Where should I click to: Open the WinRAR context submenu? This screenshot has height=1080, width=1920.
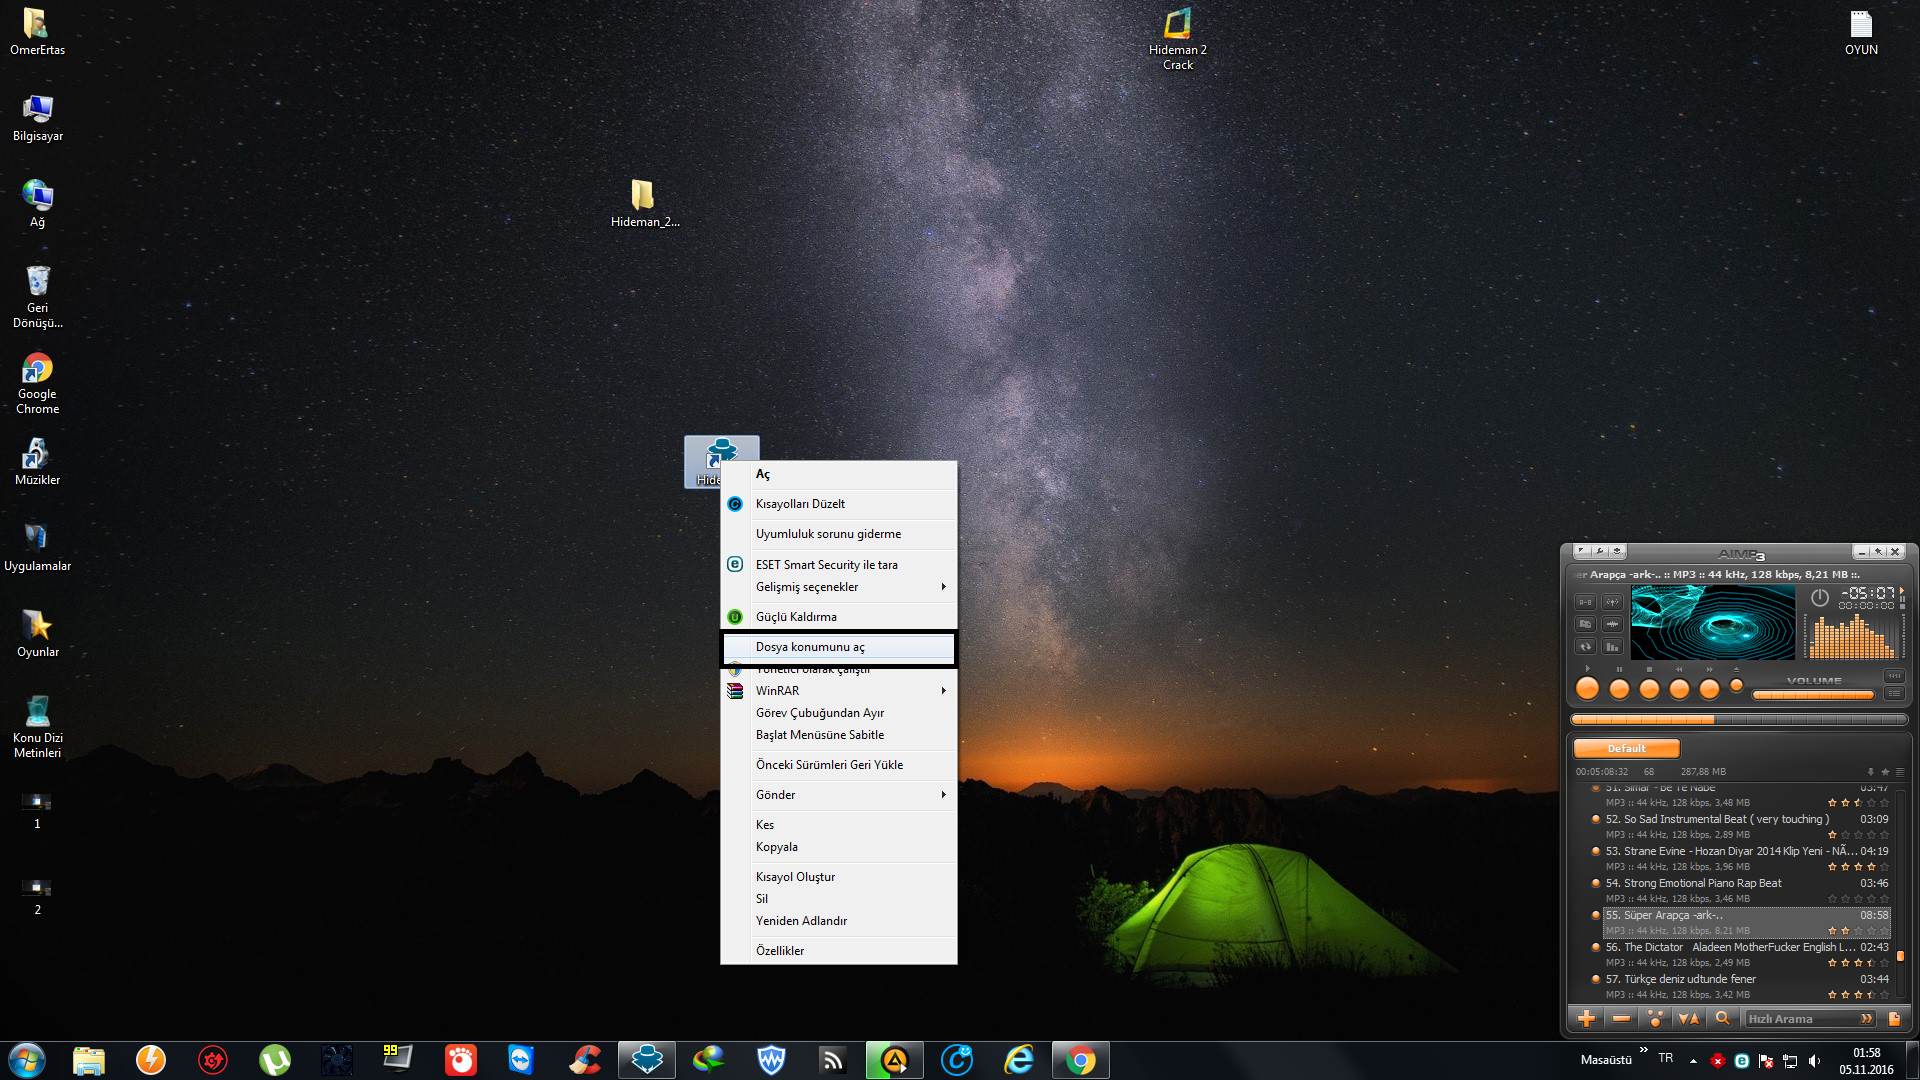point(839,690)
